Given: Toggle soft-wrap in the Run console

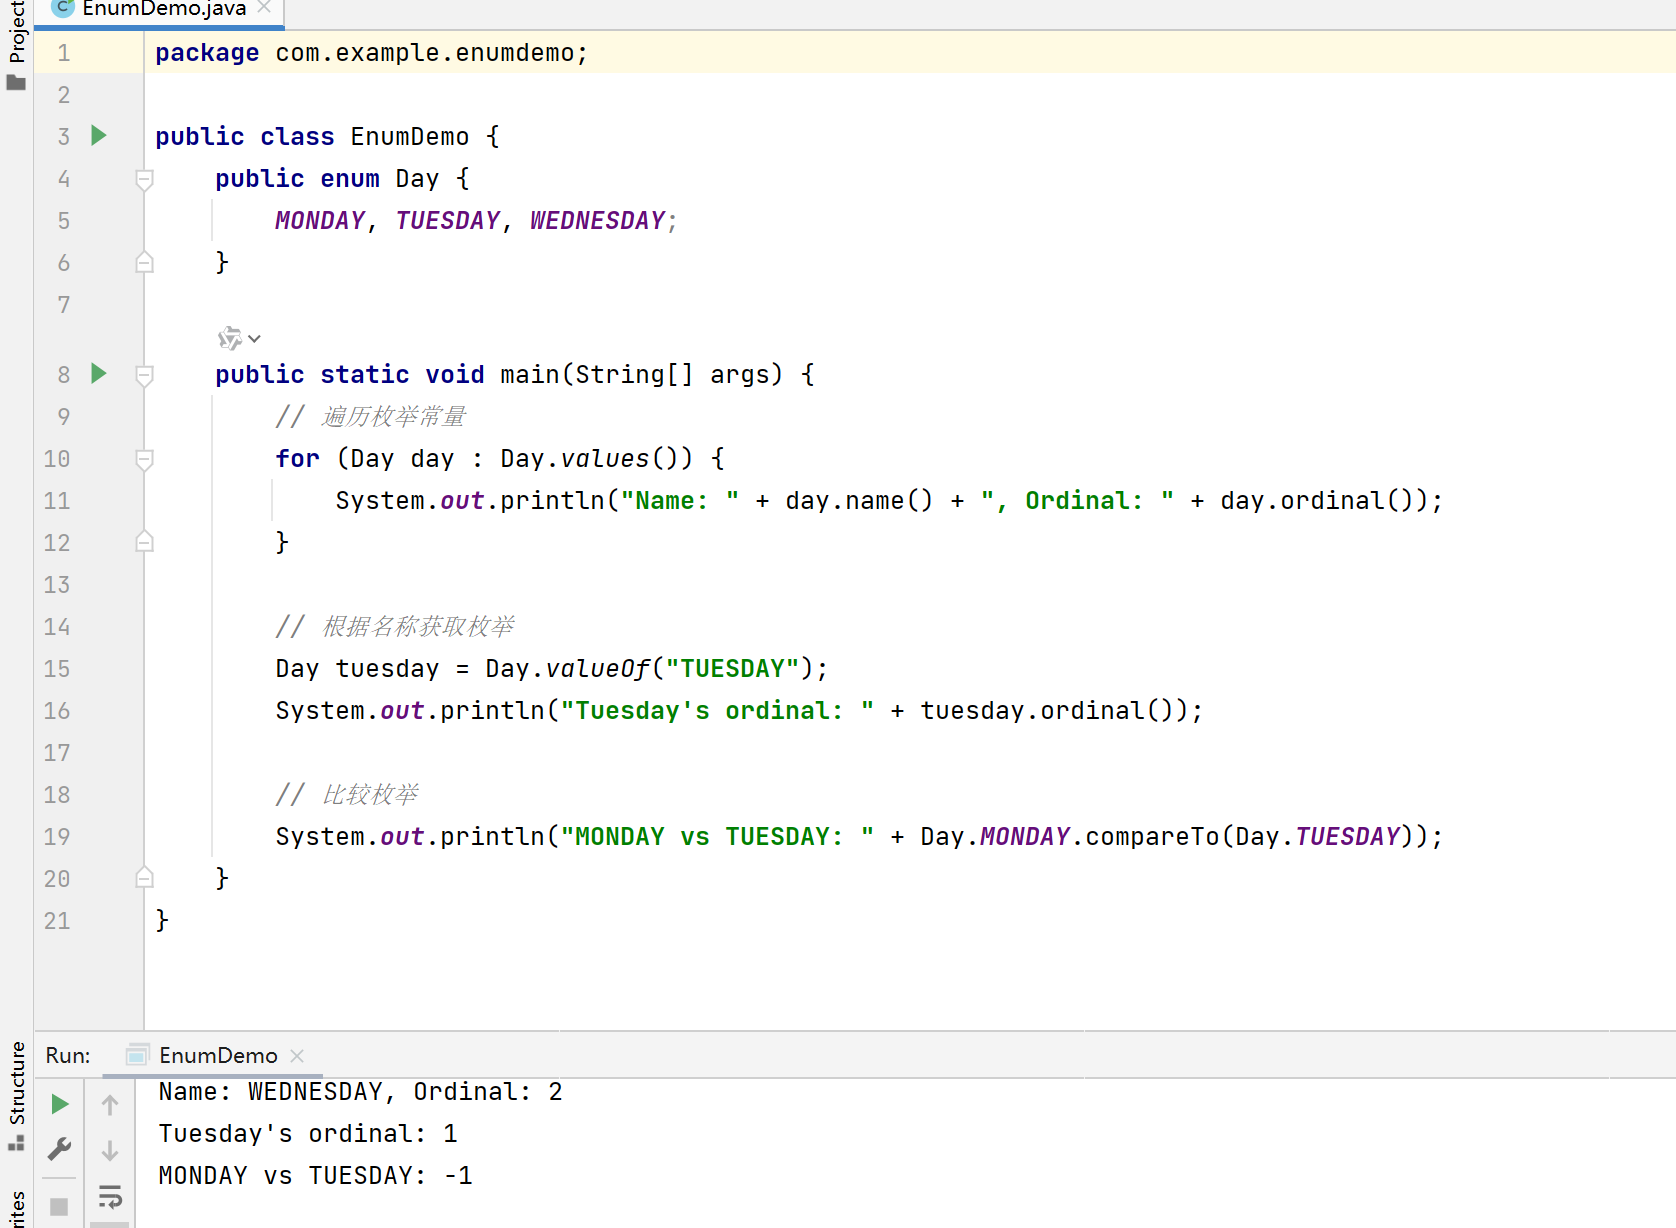Looking at the screenshot, I should [x=110, y=1196].
